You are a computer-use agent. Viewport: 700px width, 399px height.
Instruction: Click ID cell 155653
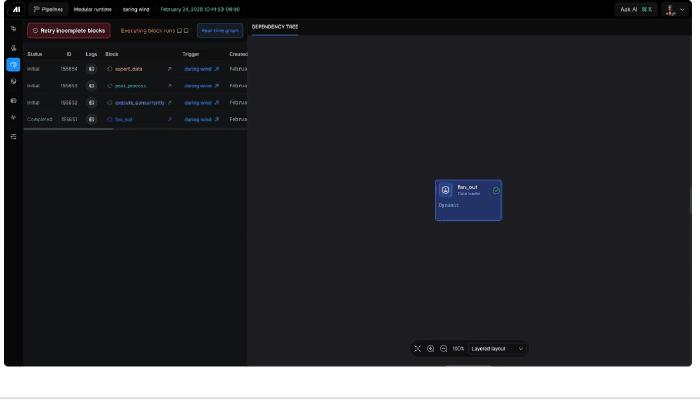tap(69, 86)
